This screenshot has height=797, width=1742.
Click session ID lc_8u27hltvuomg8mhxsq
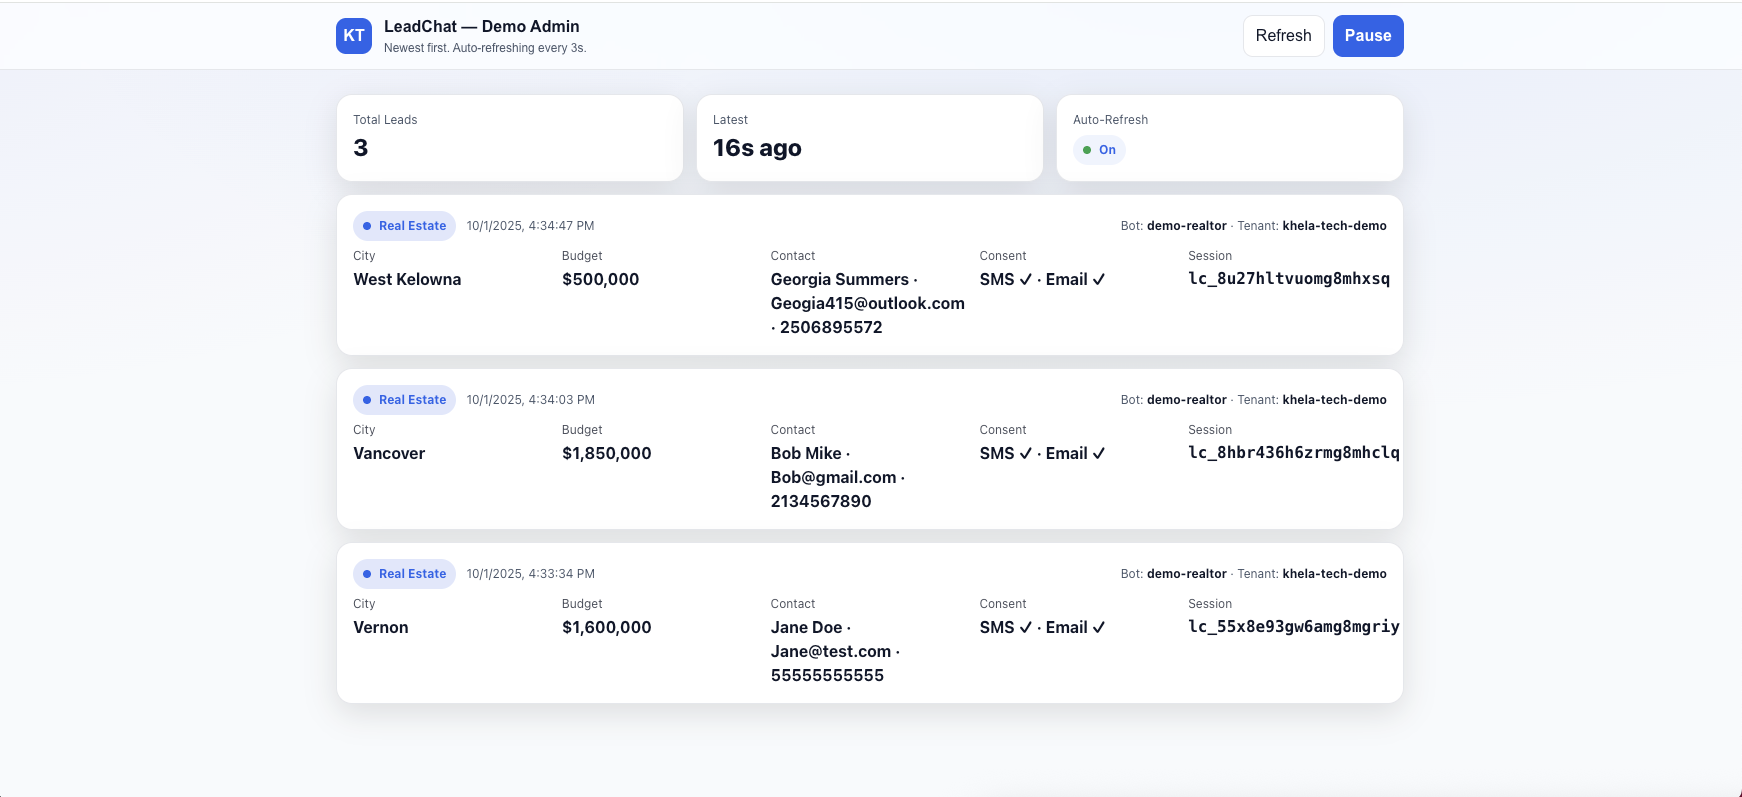[1288, 279]
